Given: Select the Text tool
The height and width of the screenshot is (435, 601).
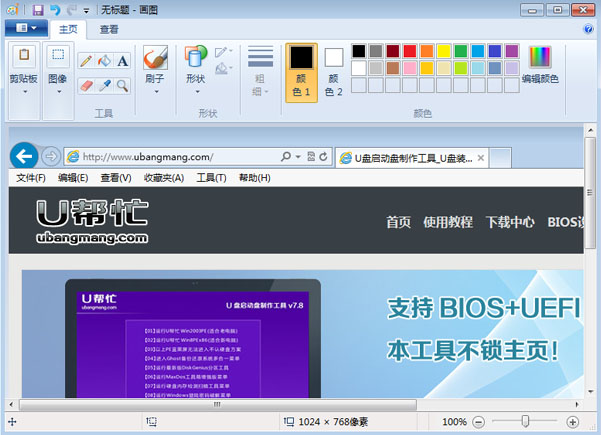Looking at the screenshot, I should tap(122, 61).
